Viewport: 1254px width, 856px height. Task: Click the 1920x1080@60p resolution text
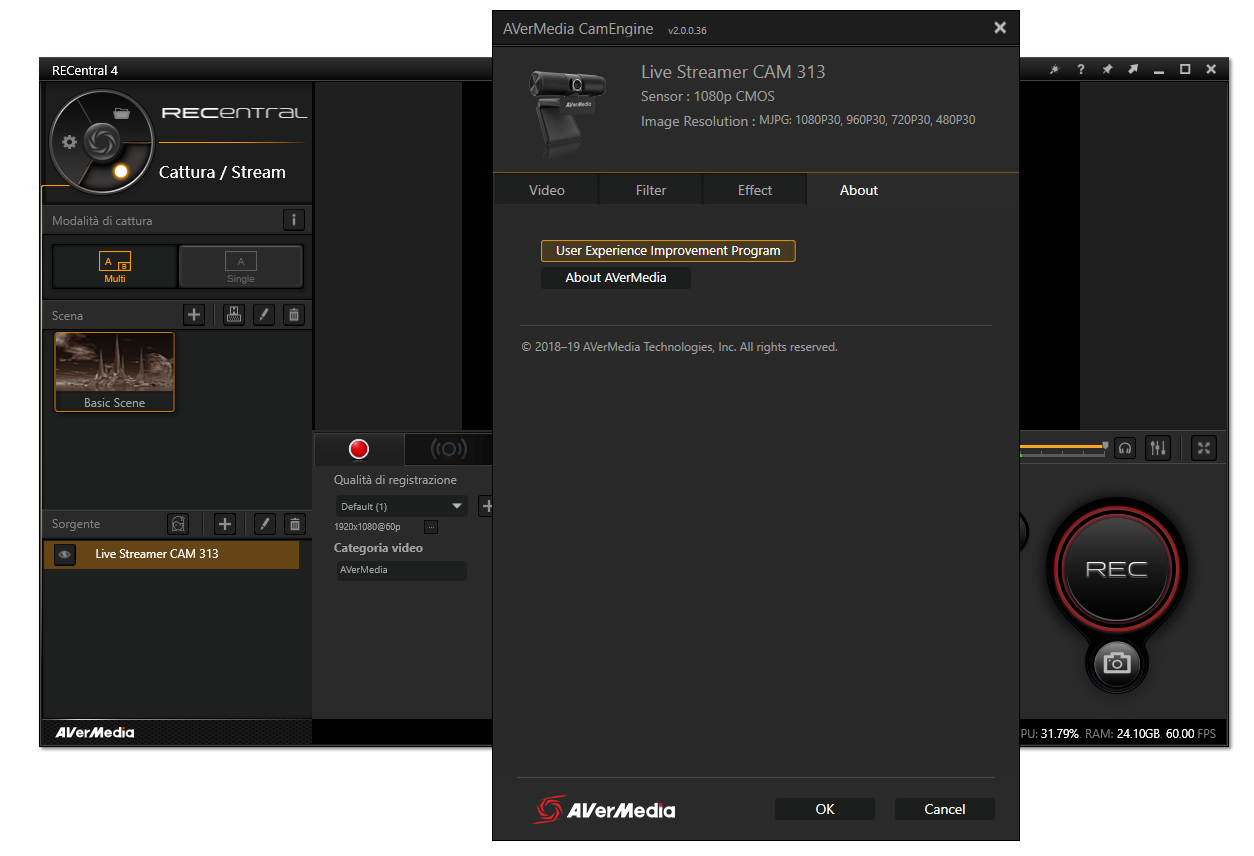tap(367, 526)
